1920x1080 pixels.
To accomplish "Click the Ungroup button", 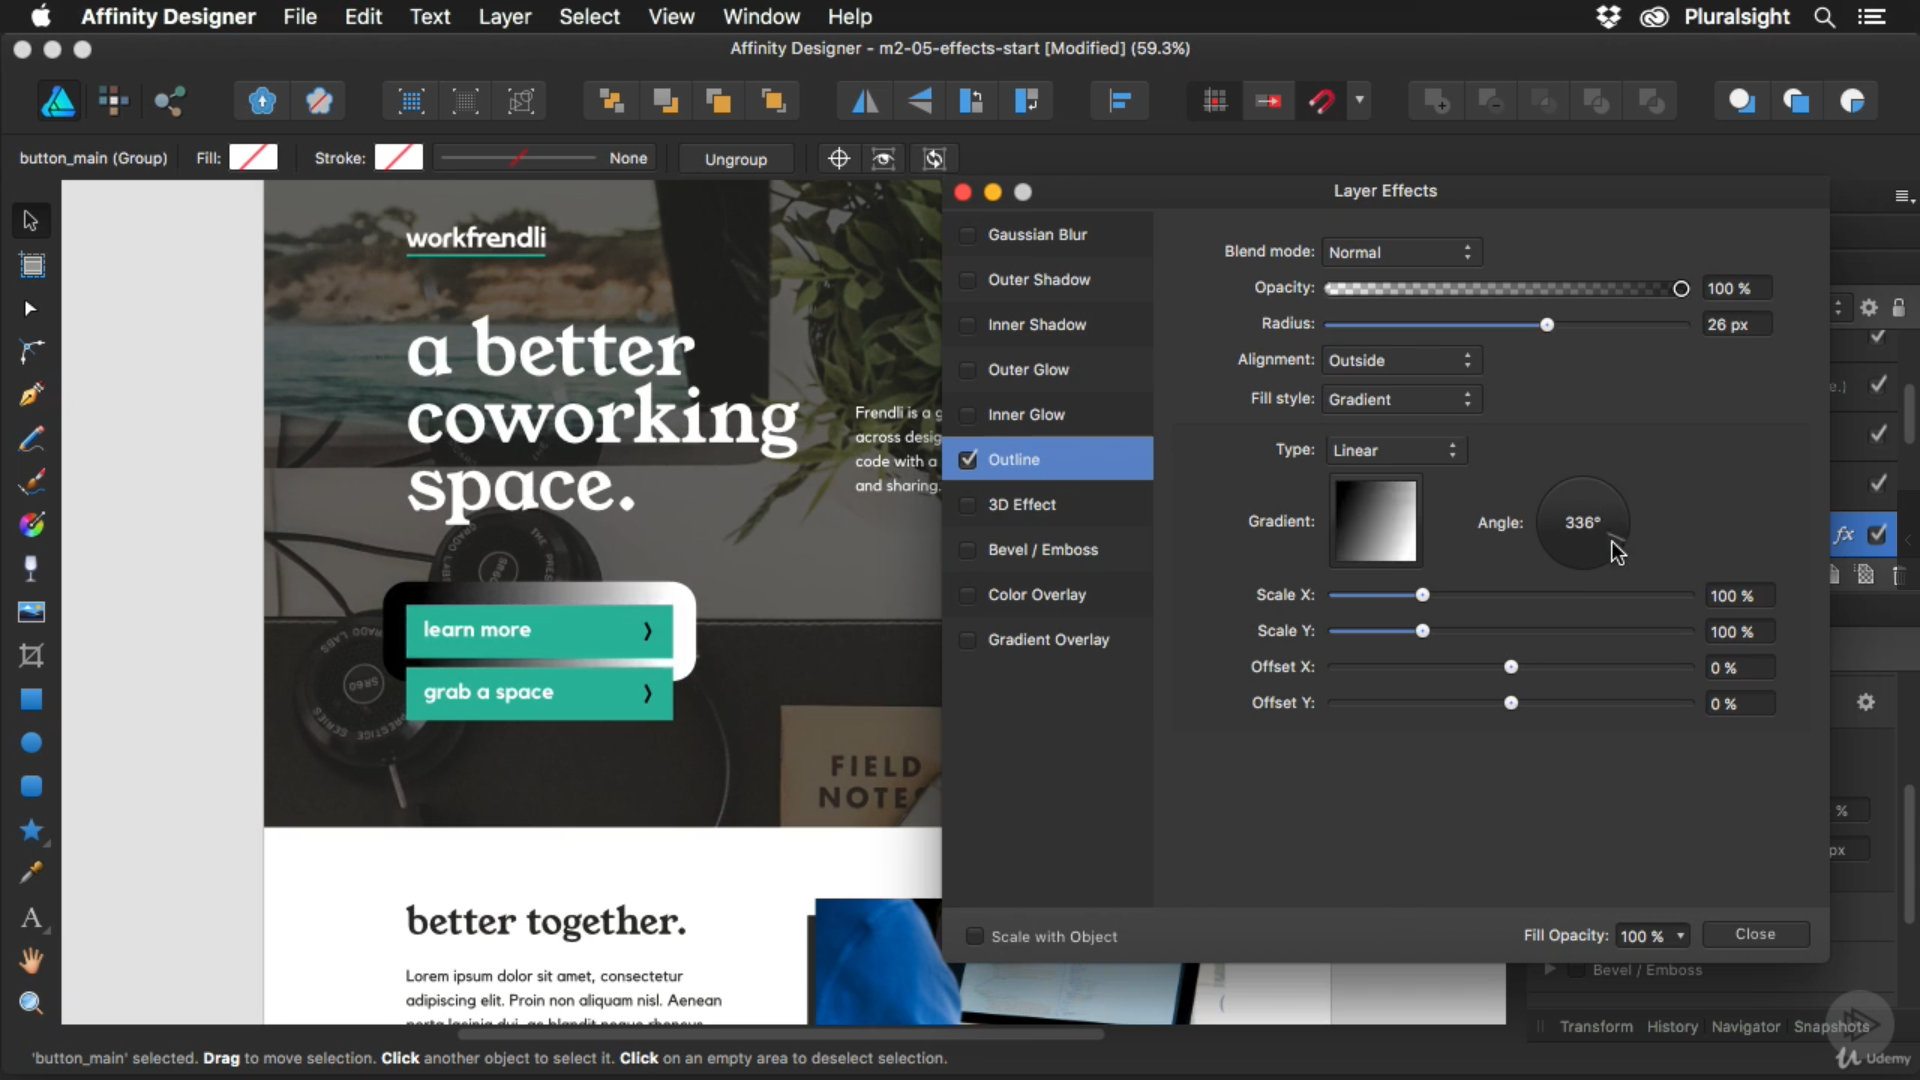I will pyautogui.click(x=736, y=159).
